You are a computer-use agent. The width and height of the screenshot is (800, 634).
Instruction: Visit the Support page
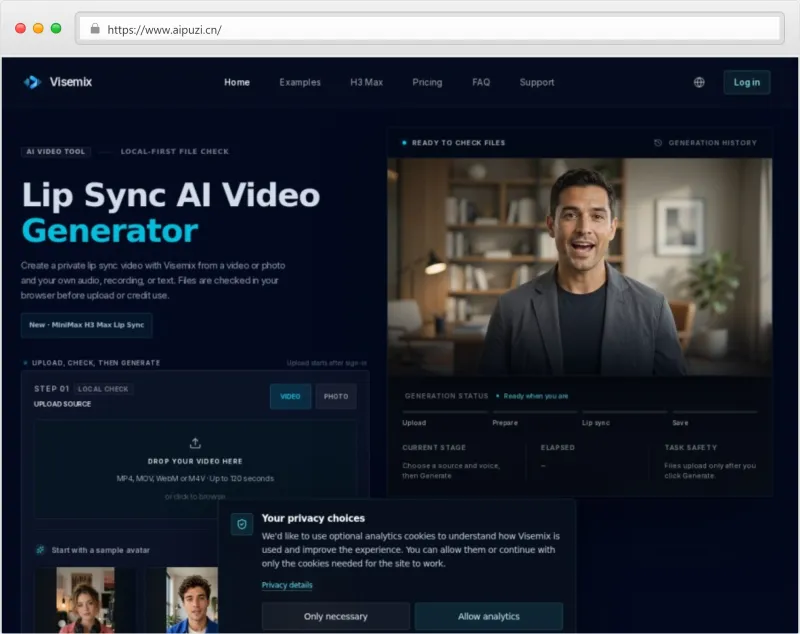(x=537, y=82)
